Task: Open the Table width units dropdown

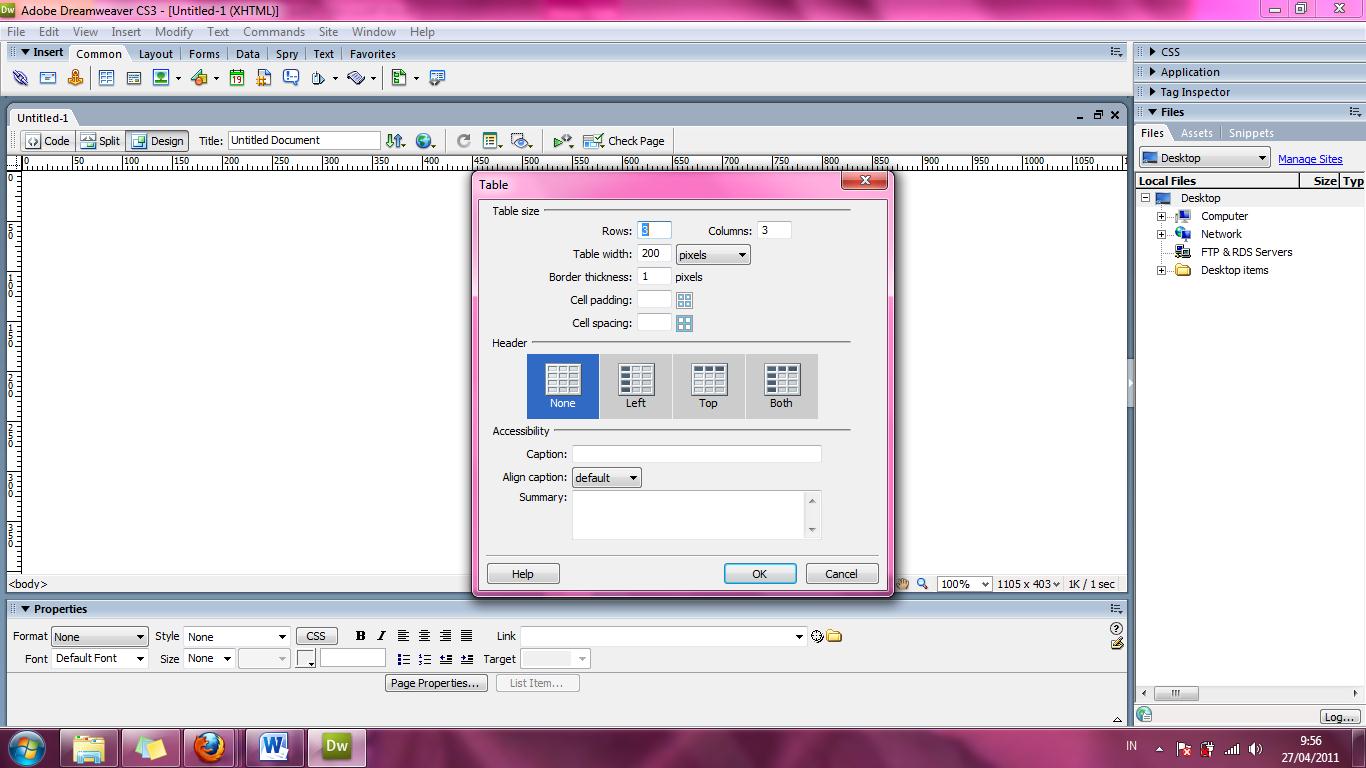Action: click(711, 254)
